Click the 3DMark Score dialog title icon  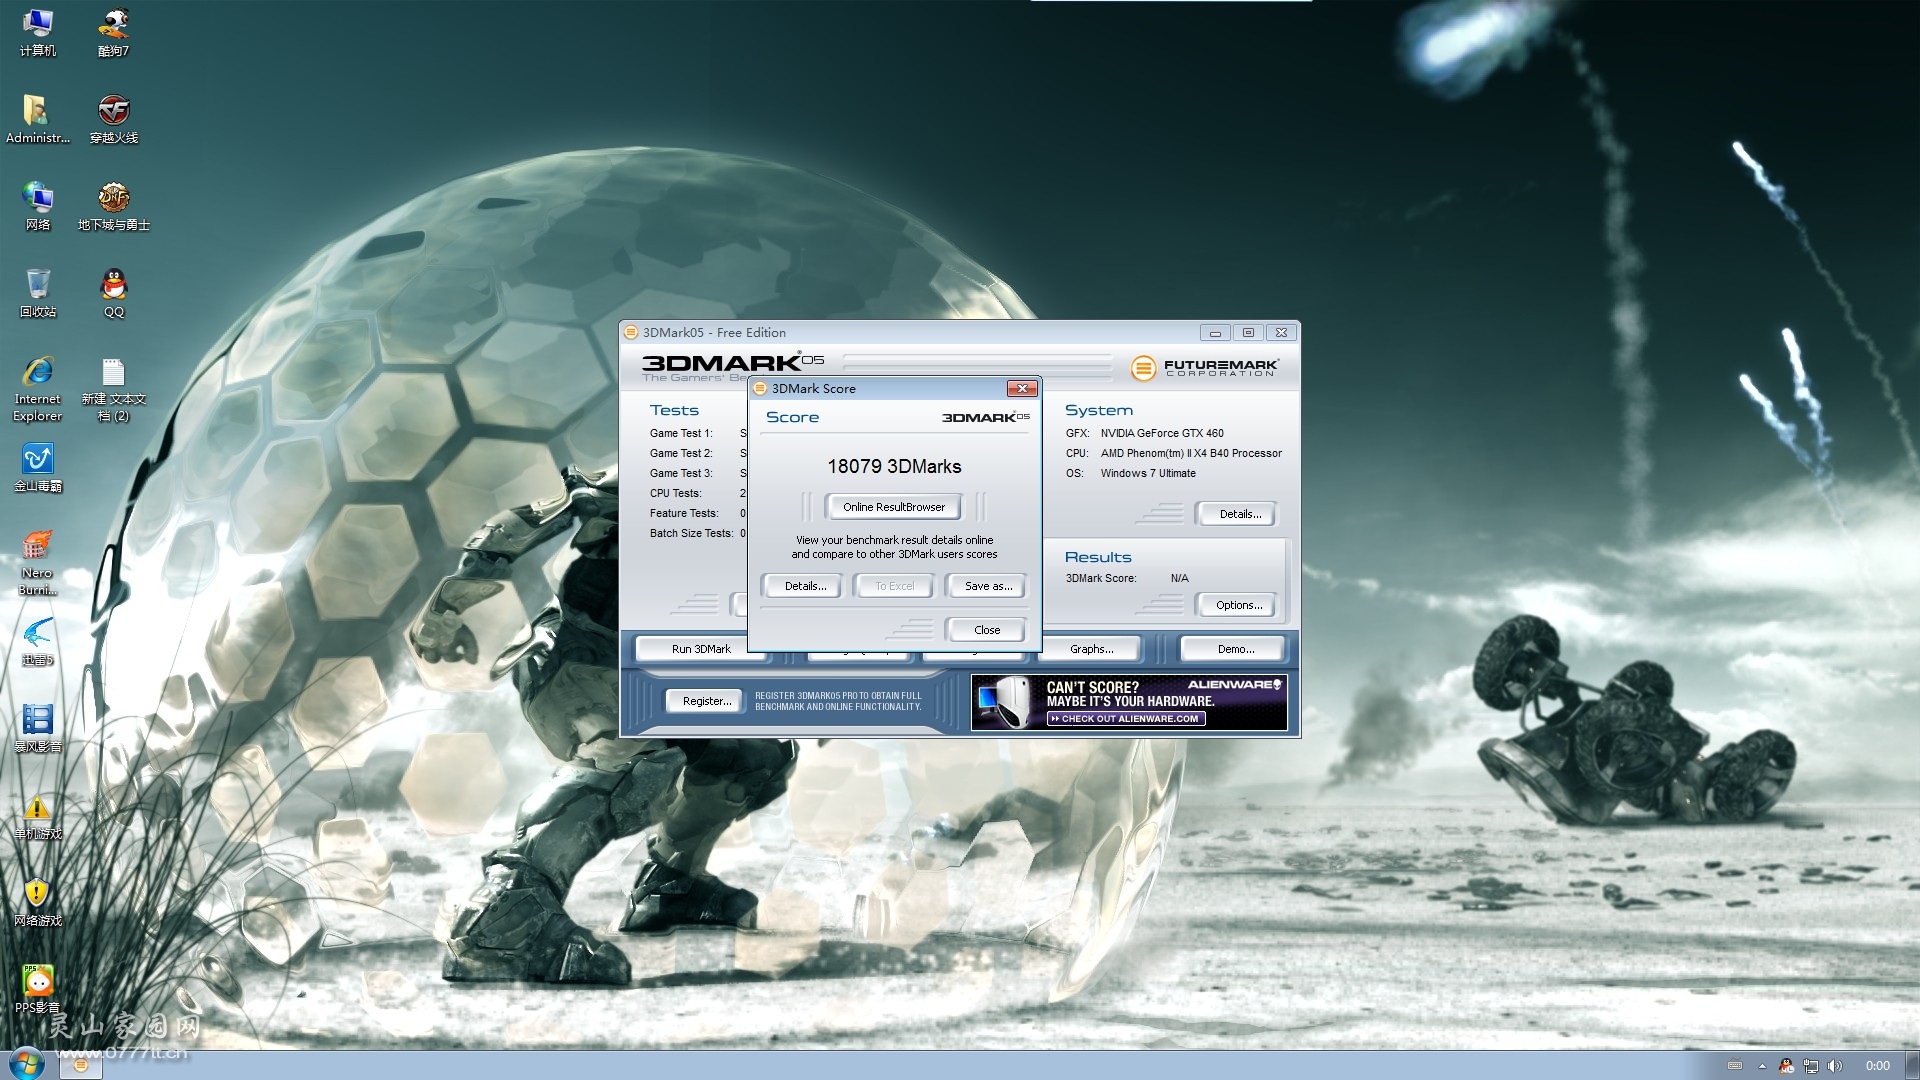tap(760, 388)
